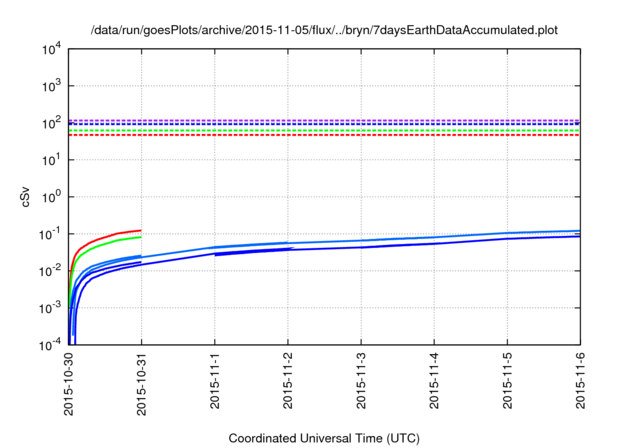
Task: Click the green dashed threshold line
Action: click(x=324, y=131)
